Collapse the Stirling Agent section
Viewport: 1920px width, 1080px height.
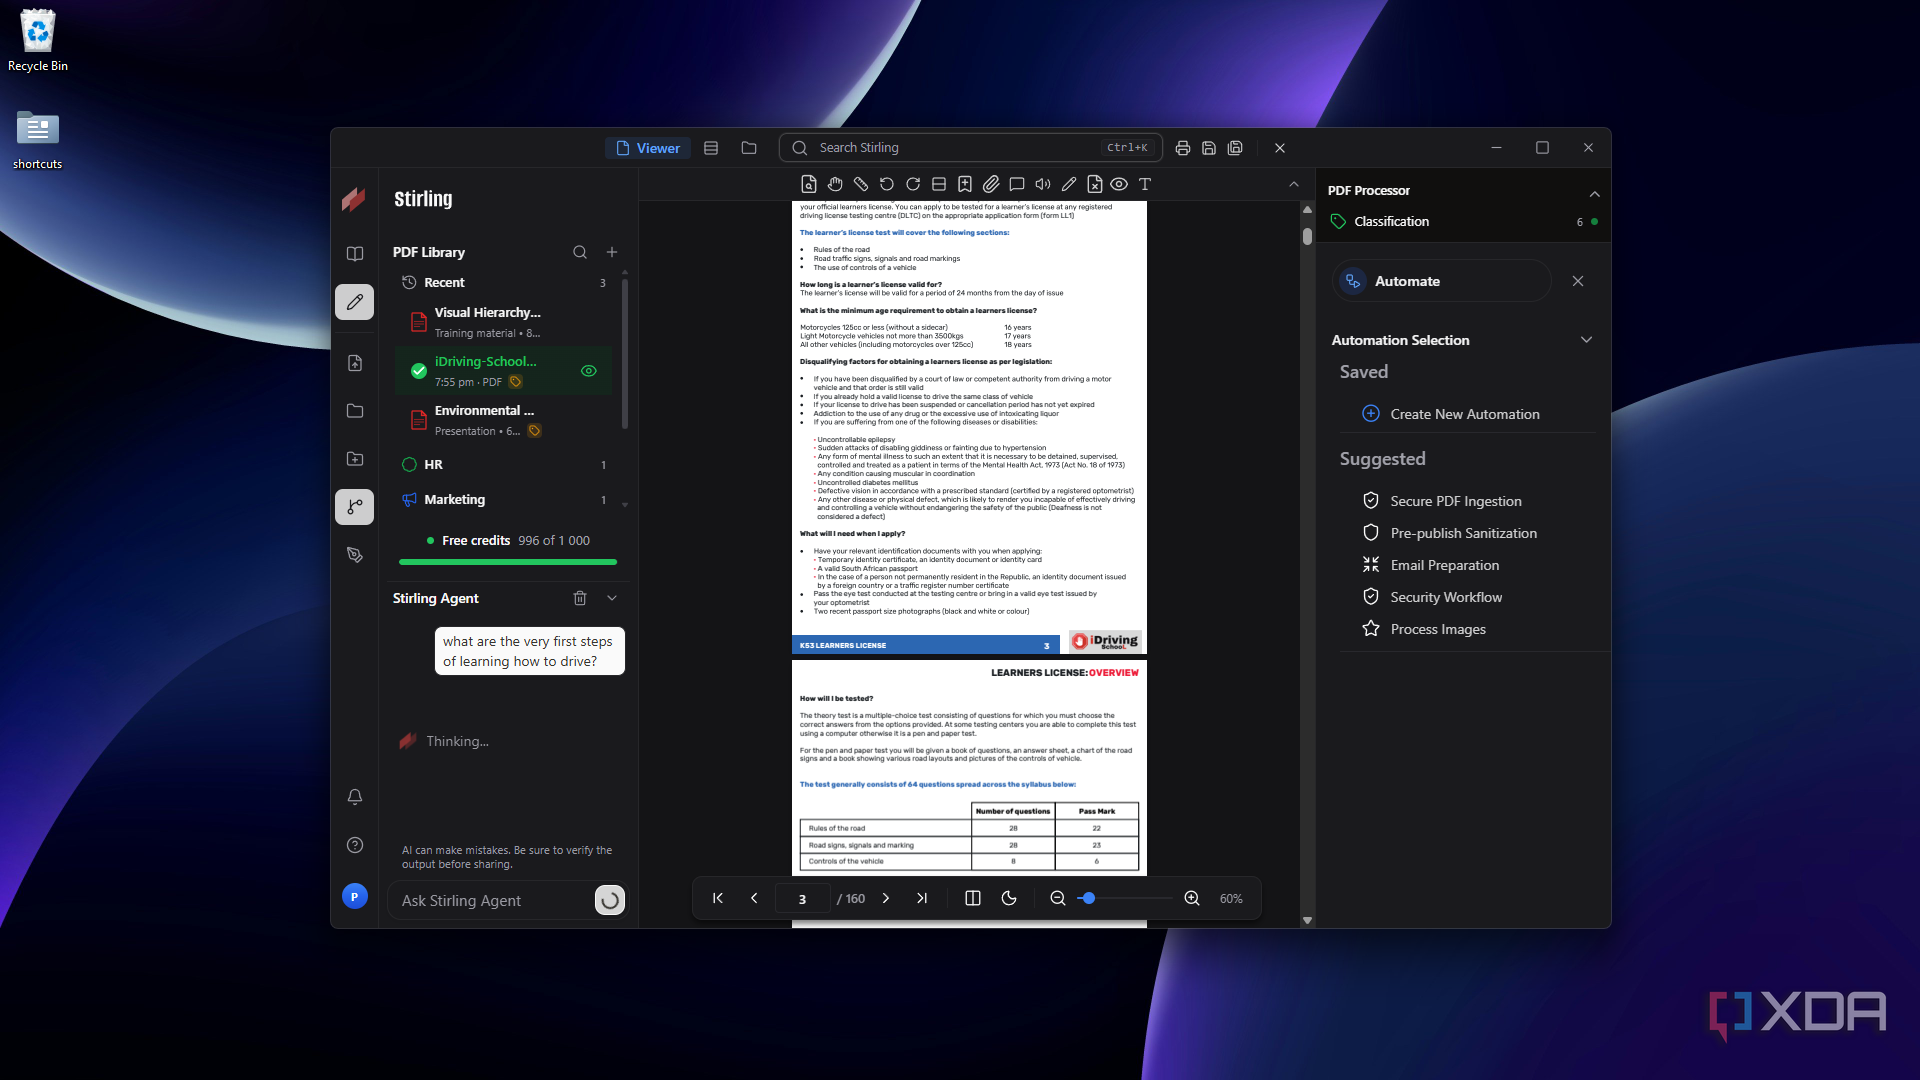pos(612,598)
